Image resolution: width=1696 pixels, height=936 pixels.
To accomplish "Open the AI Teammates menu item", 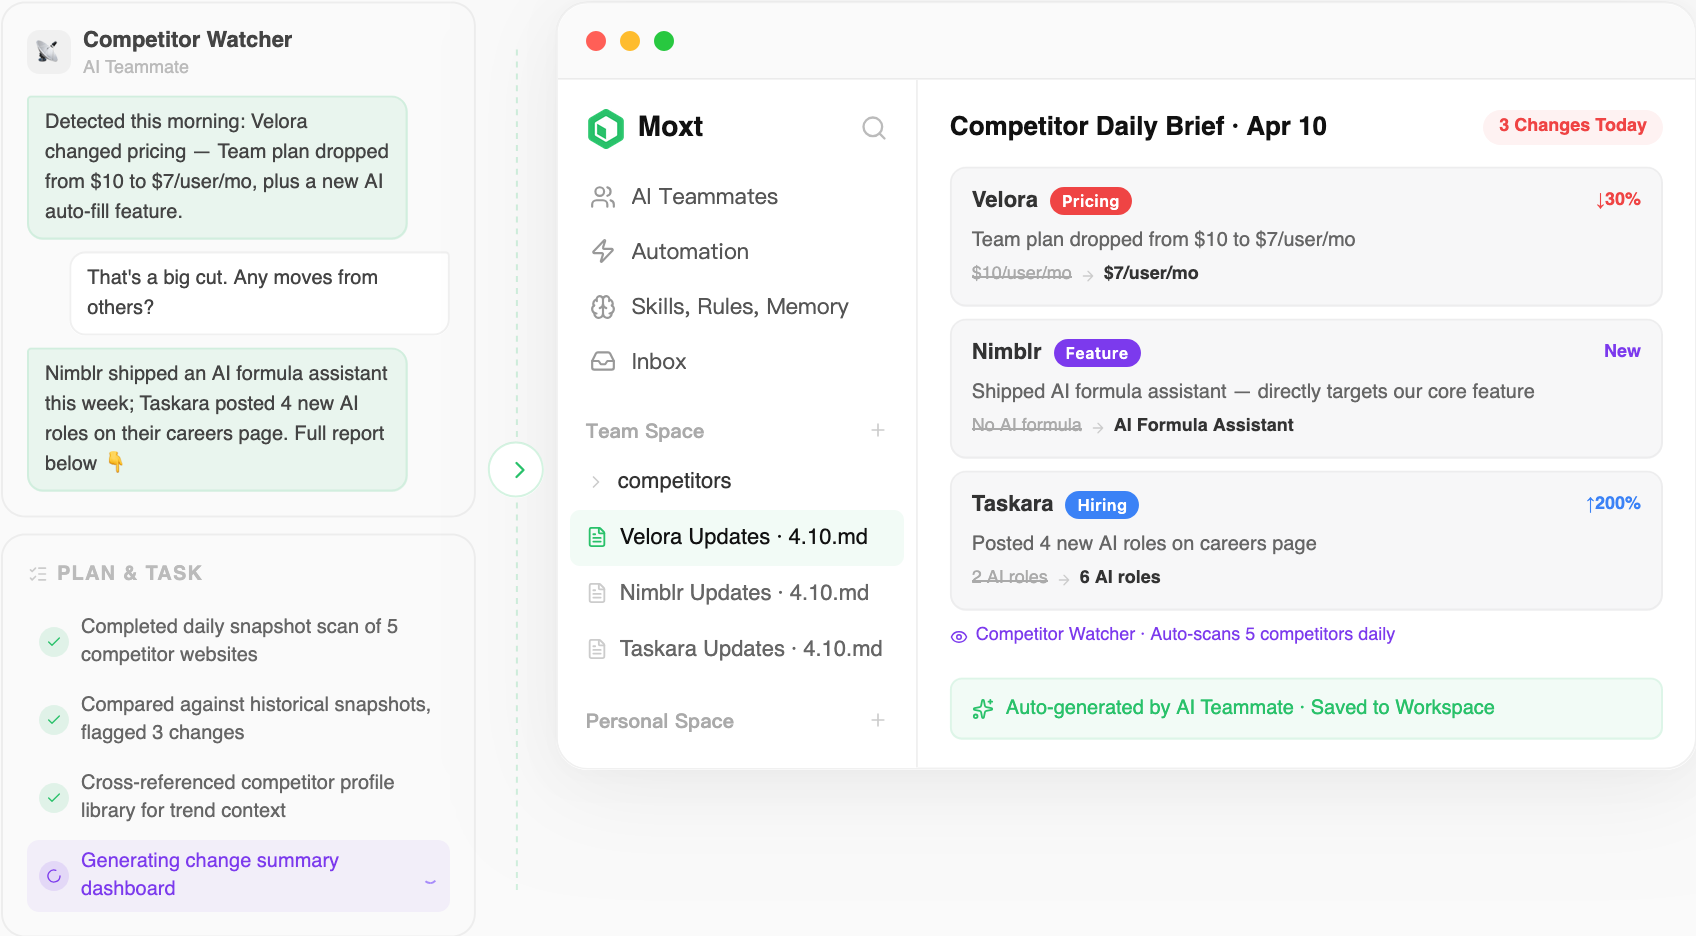I will [x=704, y=197].
